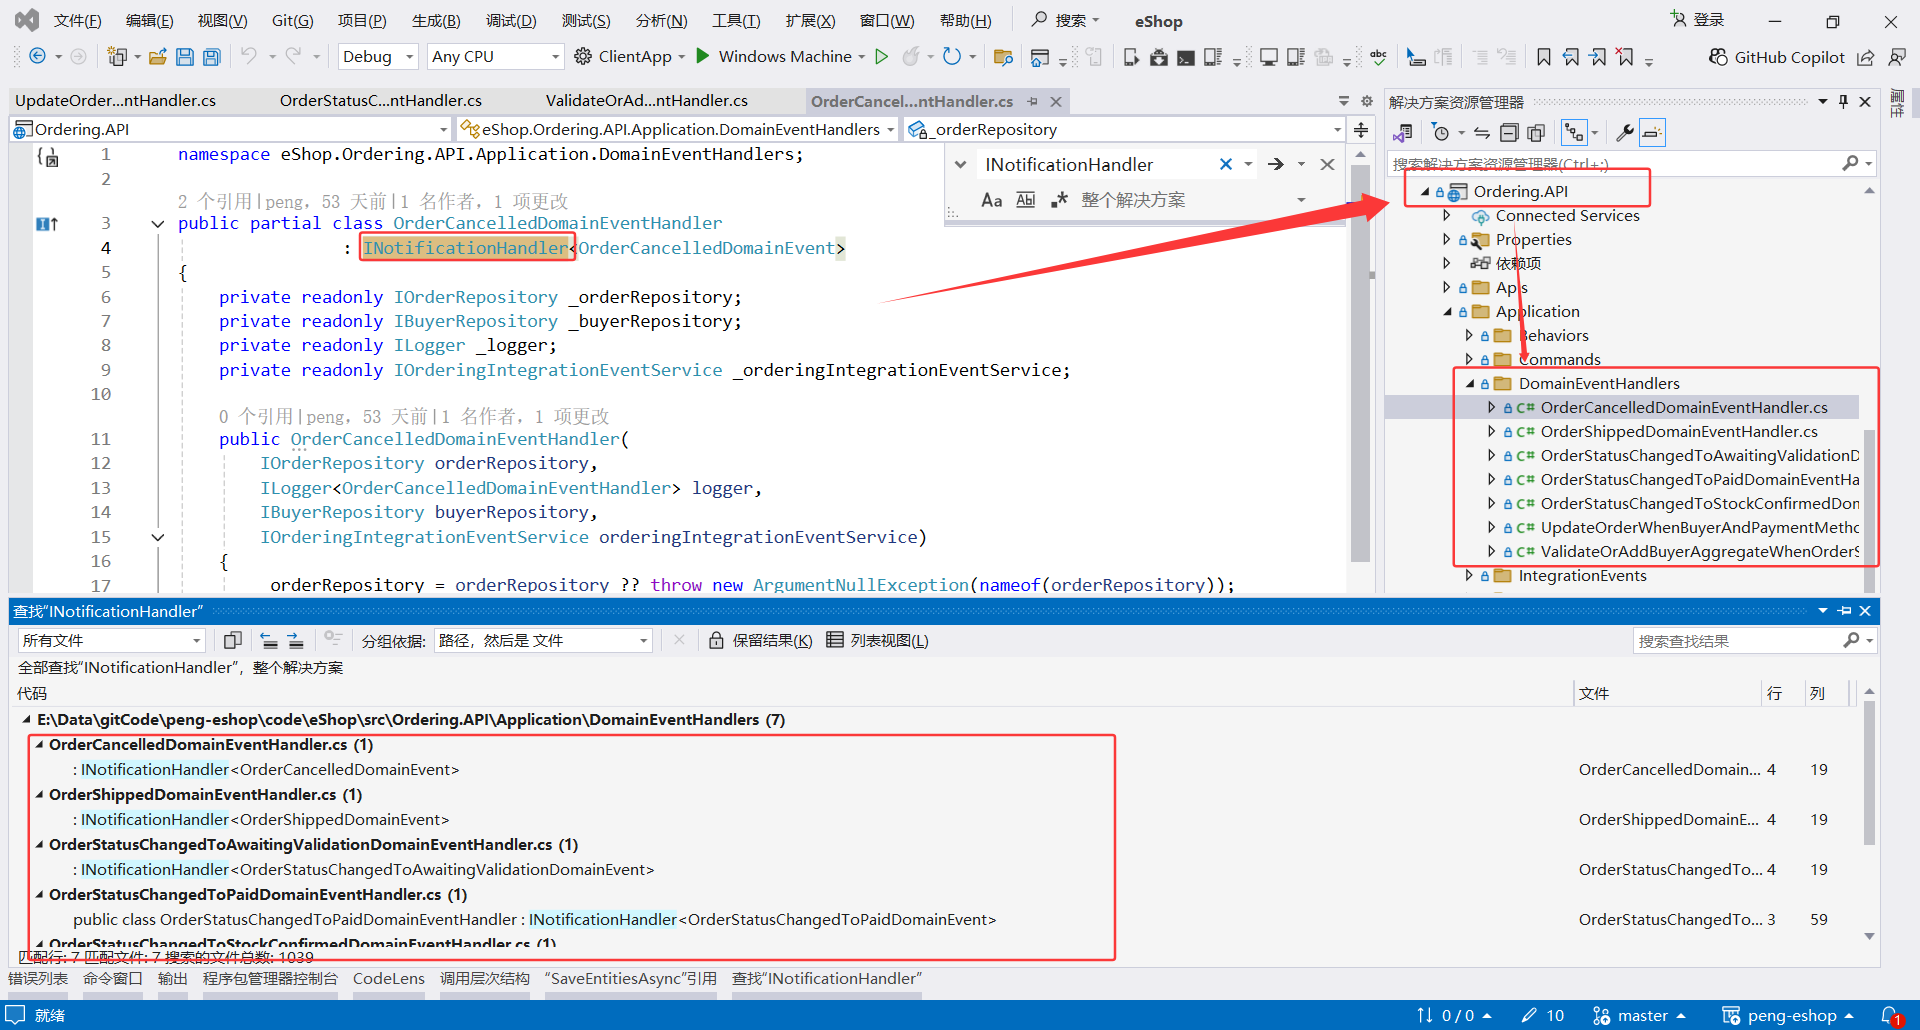Click the Open File folder icon
Screen dimensions: 1920x1030
(157, 57)
